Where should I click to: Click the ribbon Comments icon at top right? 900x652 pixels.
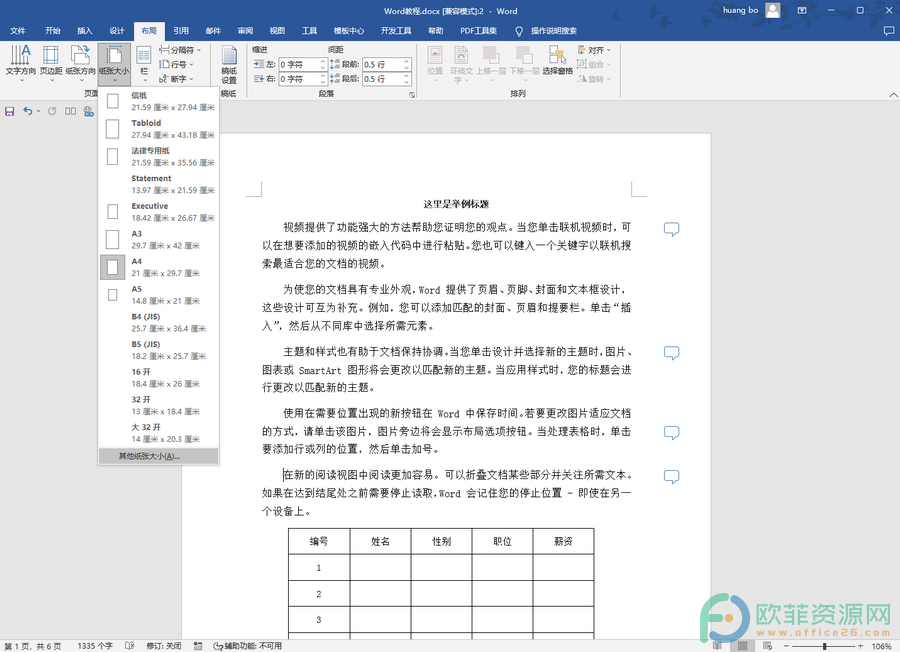tap(889, 31)
